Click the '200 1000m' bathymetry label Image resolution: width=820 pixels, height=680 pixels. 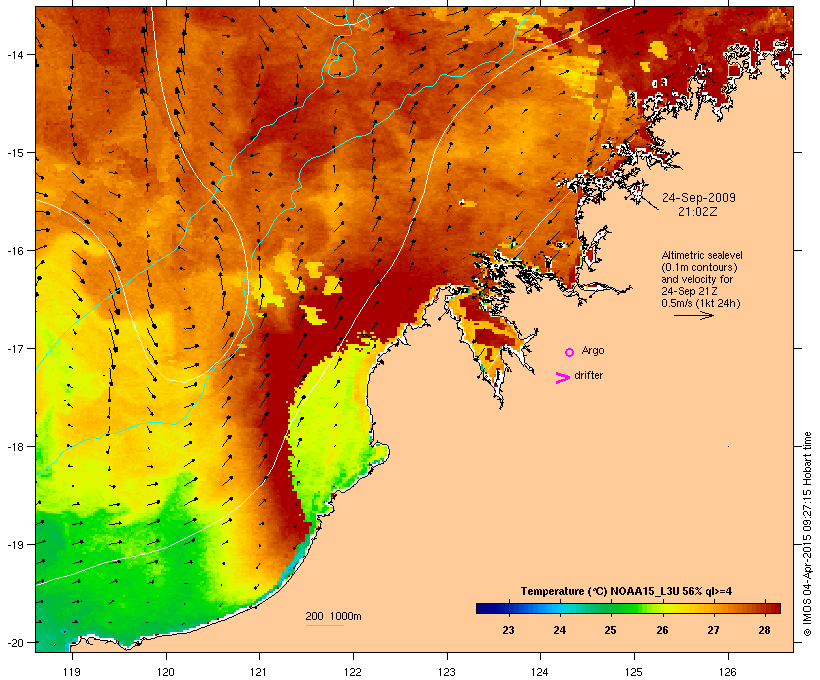[333, 616]
